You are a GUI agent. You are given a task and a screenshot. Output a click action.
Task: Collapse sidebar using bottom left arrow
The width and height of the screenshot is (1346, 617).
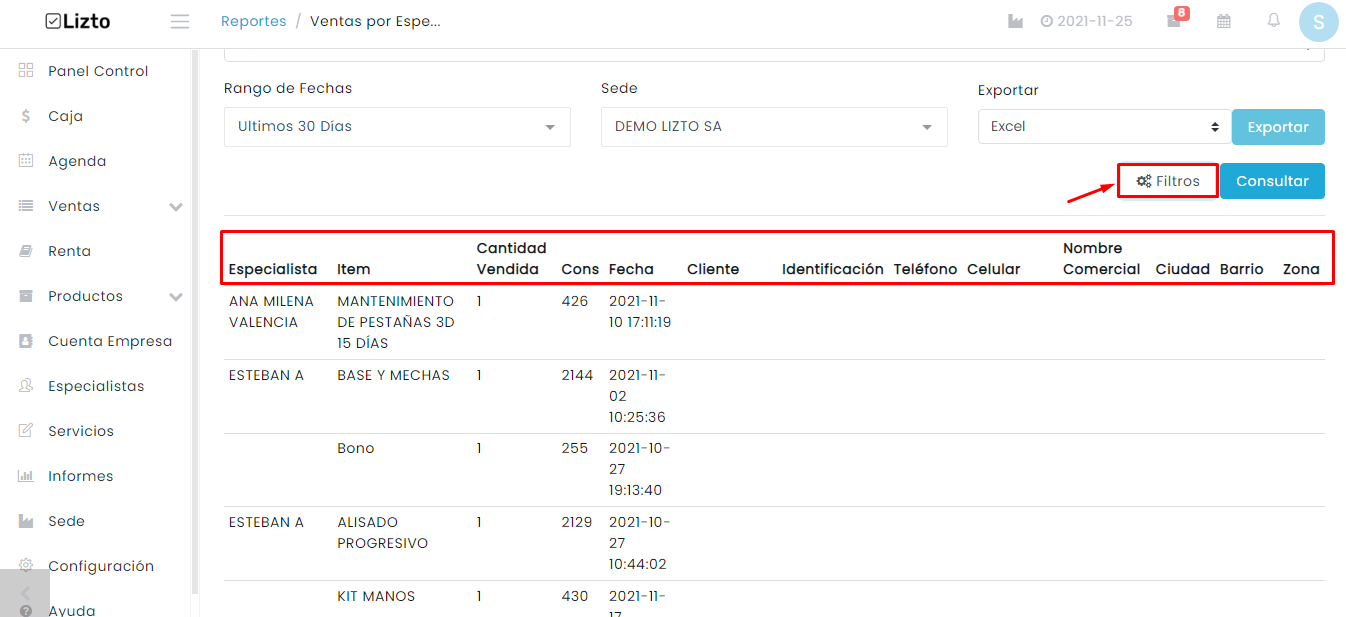point(25,593)
